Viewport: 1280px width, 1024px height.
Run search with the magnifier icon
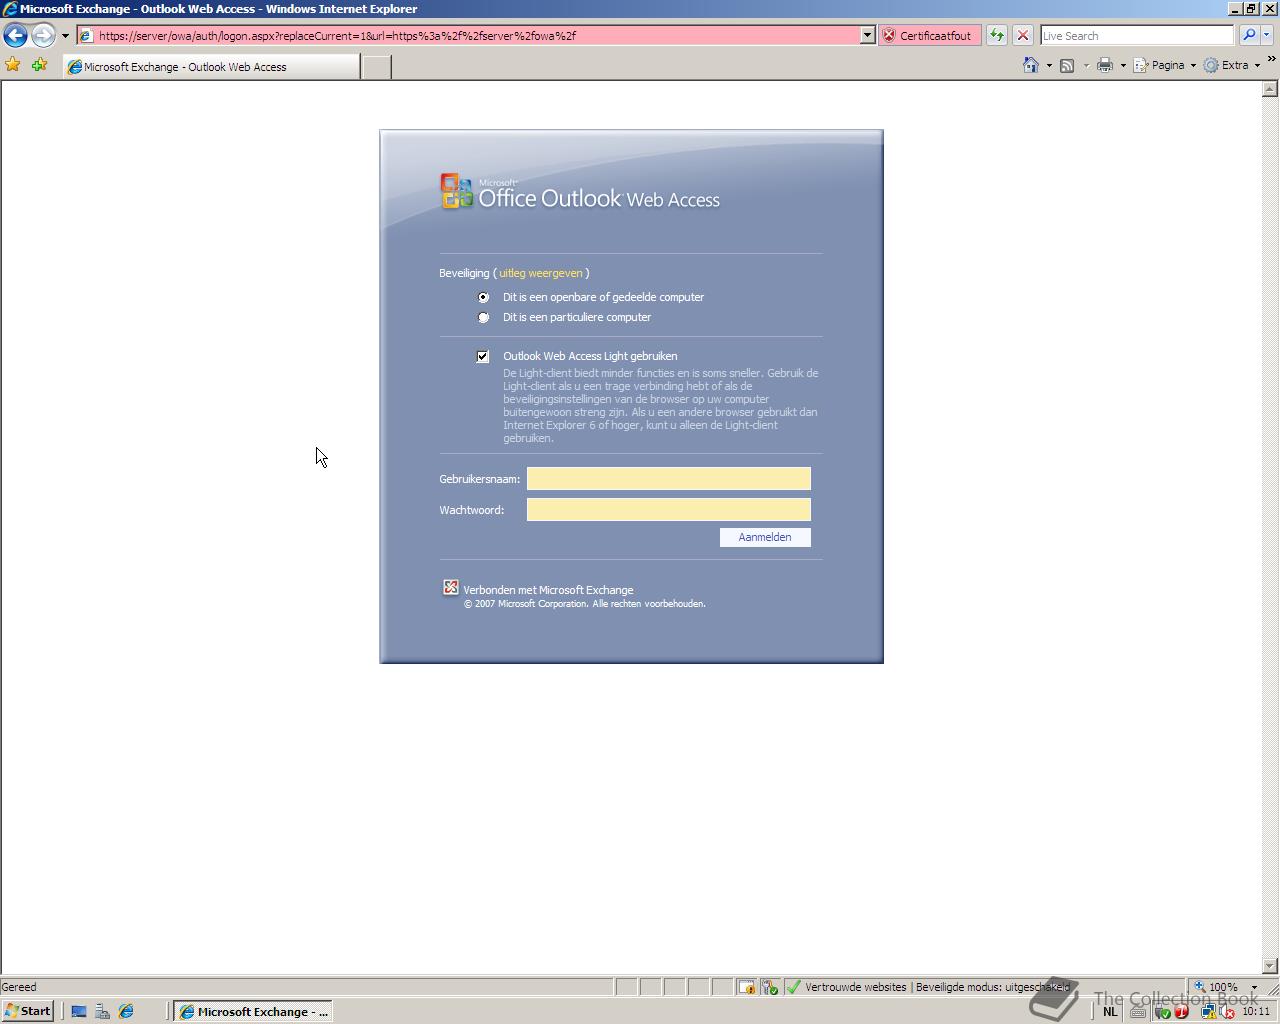coord(1249,36)
